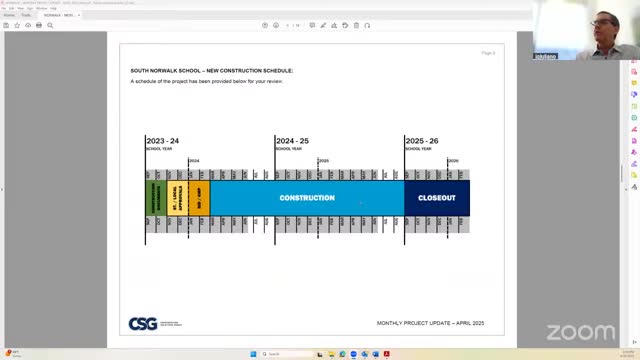Open the File menu
640x360 pixels.
4,8
